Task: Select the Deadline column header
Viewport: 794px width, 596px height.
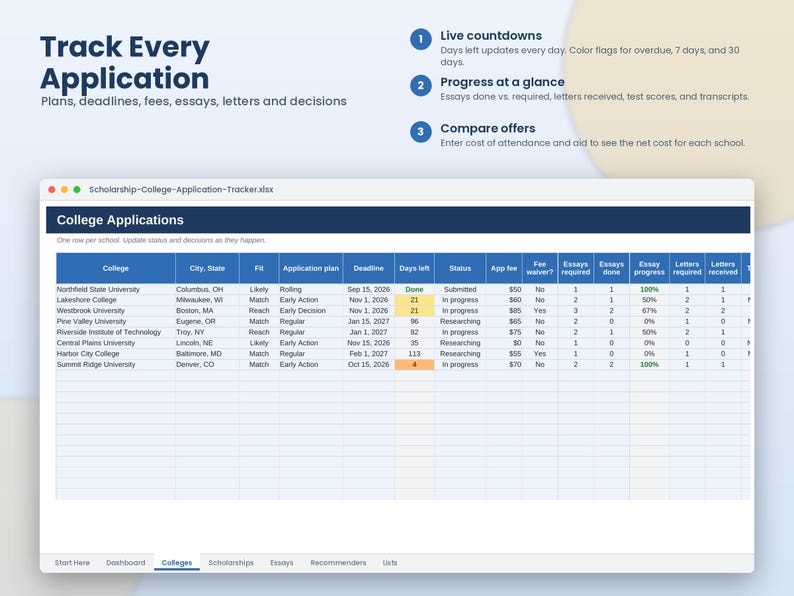Action: (x=369, y=268)
